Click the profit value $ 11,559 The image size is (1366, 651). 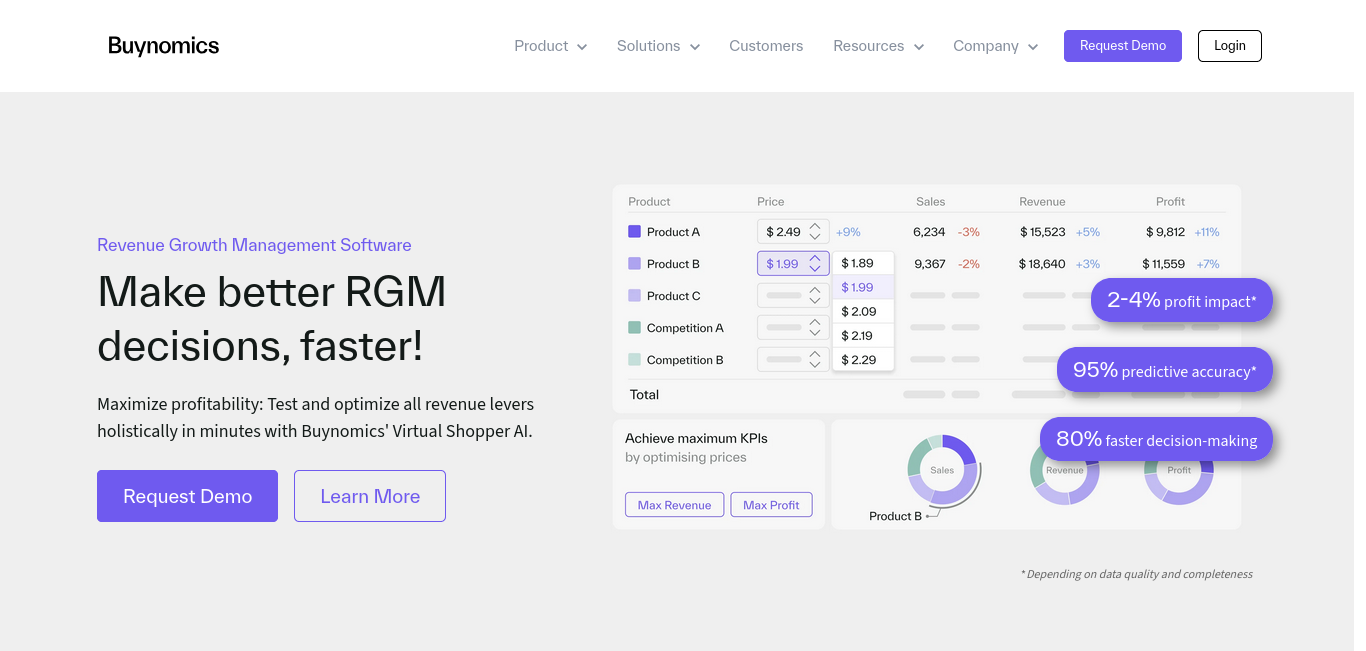[1165, 264]
